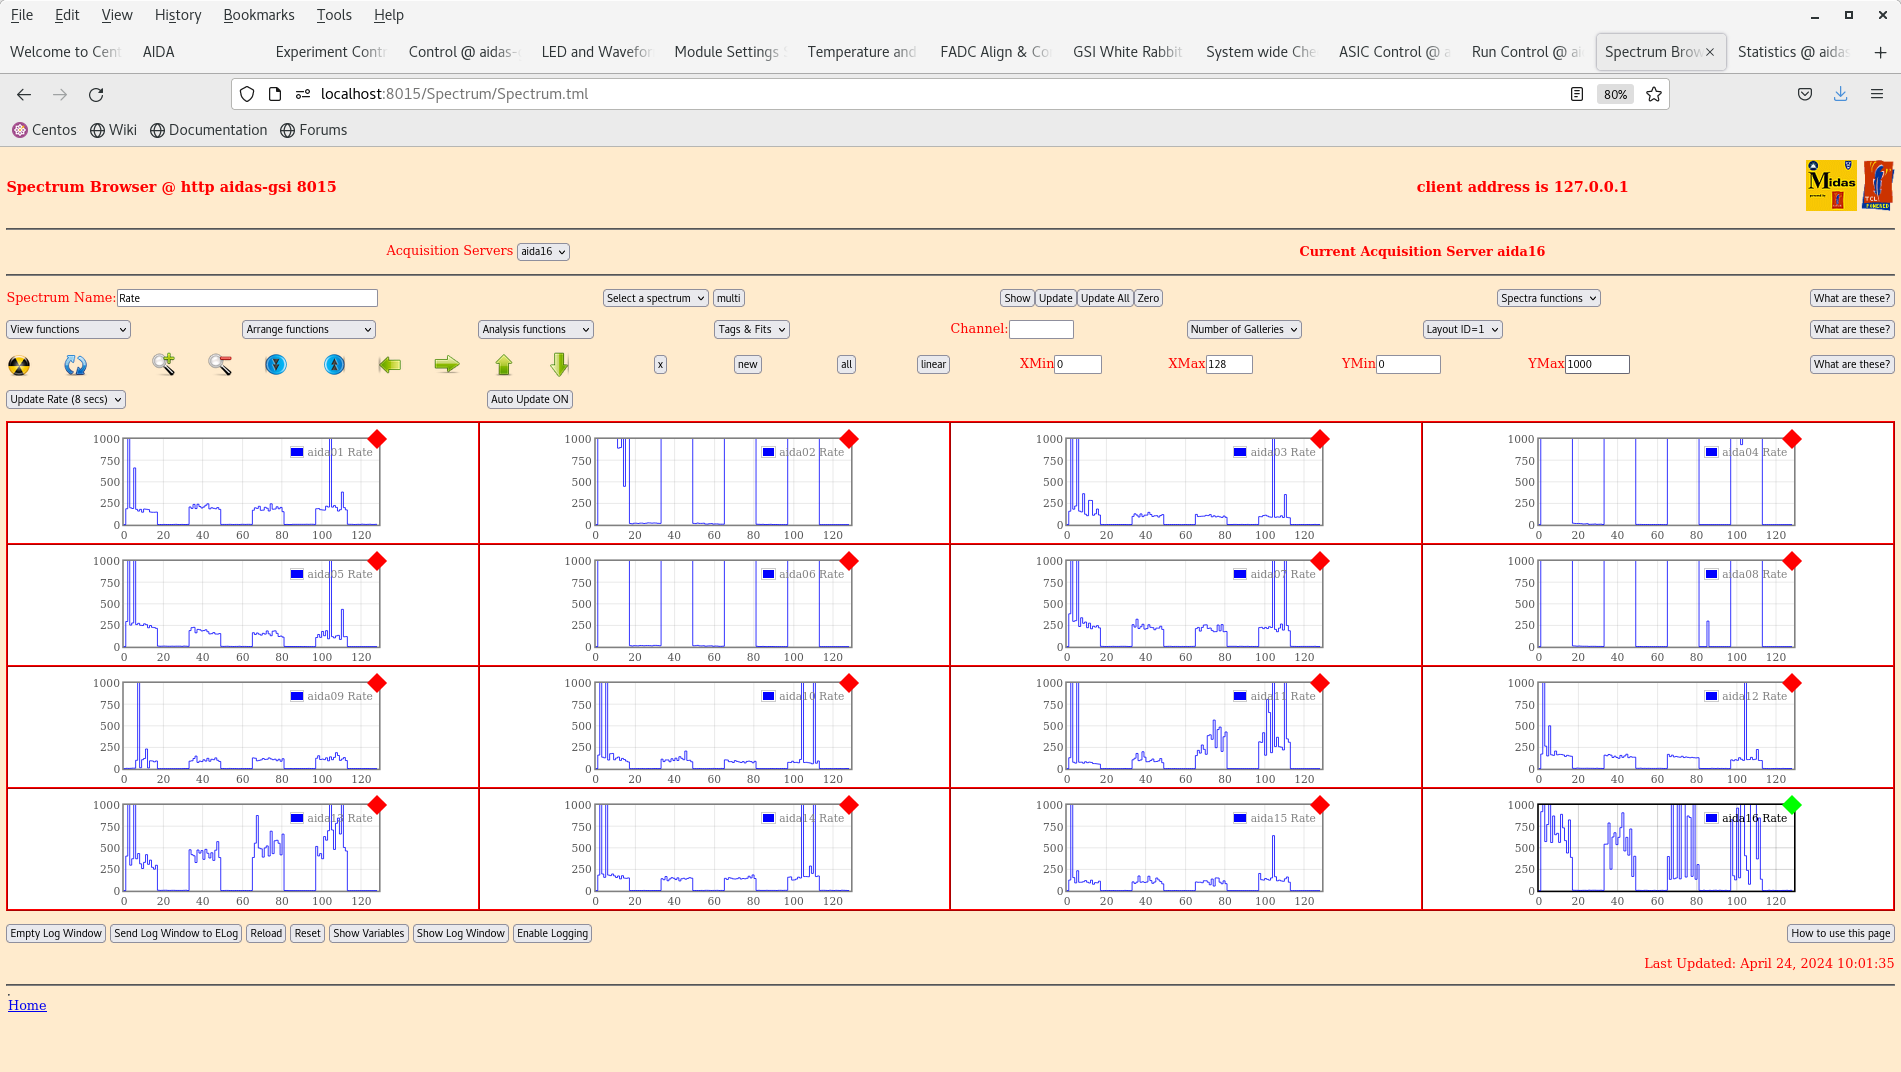Click inside the Channel input field
The width and height of the screenshot is (1901, 1072).
tap(1042, 329)
